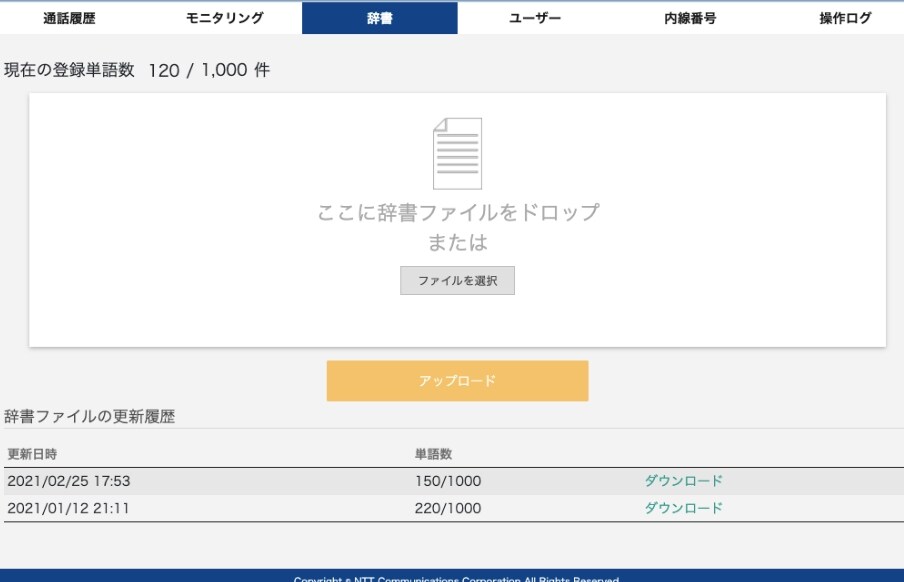Click the 2021/02/25 17:53 date cell
904x582 pixels.
click(x=69, y=480)
